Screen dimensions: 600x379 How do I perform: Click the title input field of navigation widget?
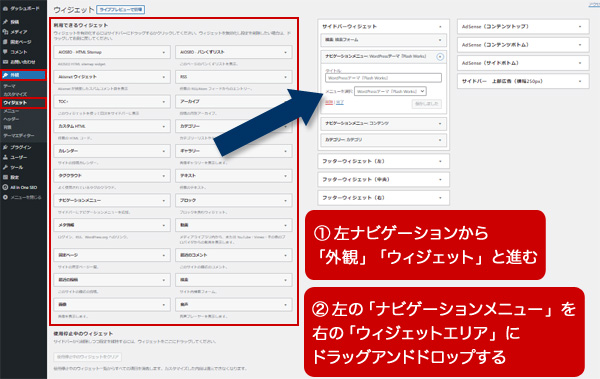[x=383, y=78]
